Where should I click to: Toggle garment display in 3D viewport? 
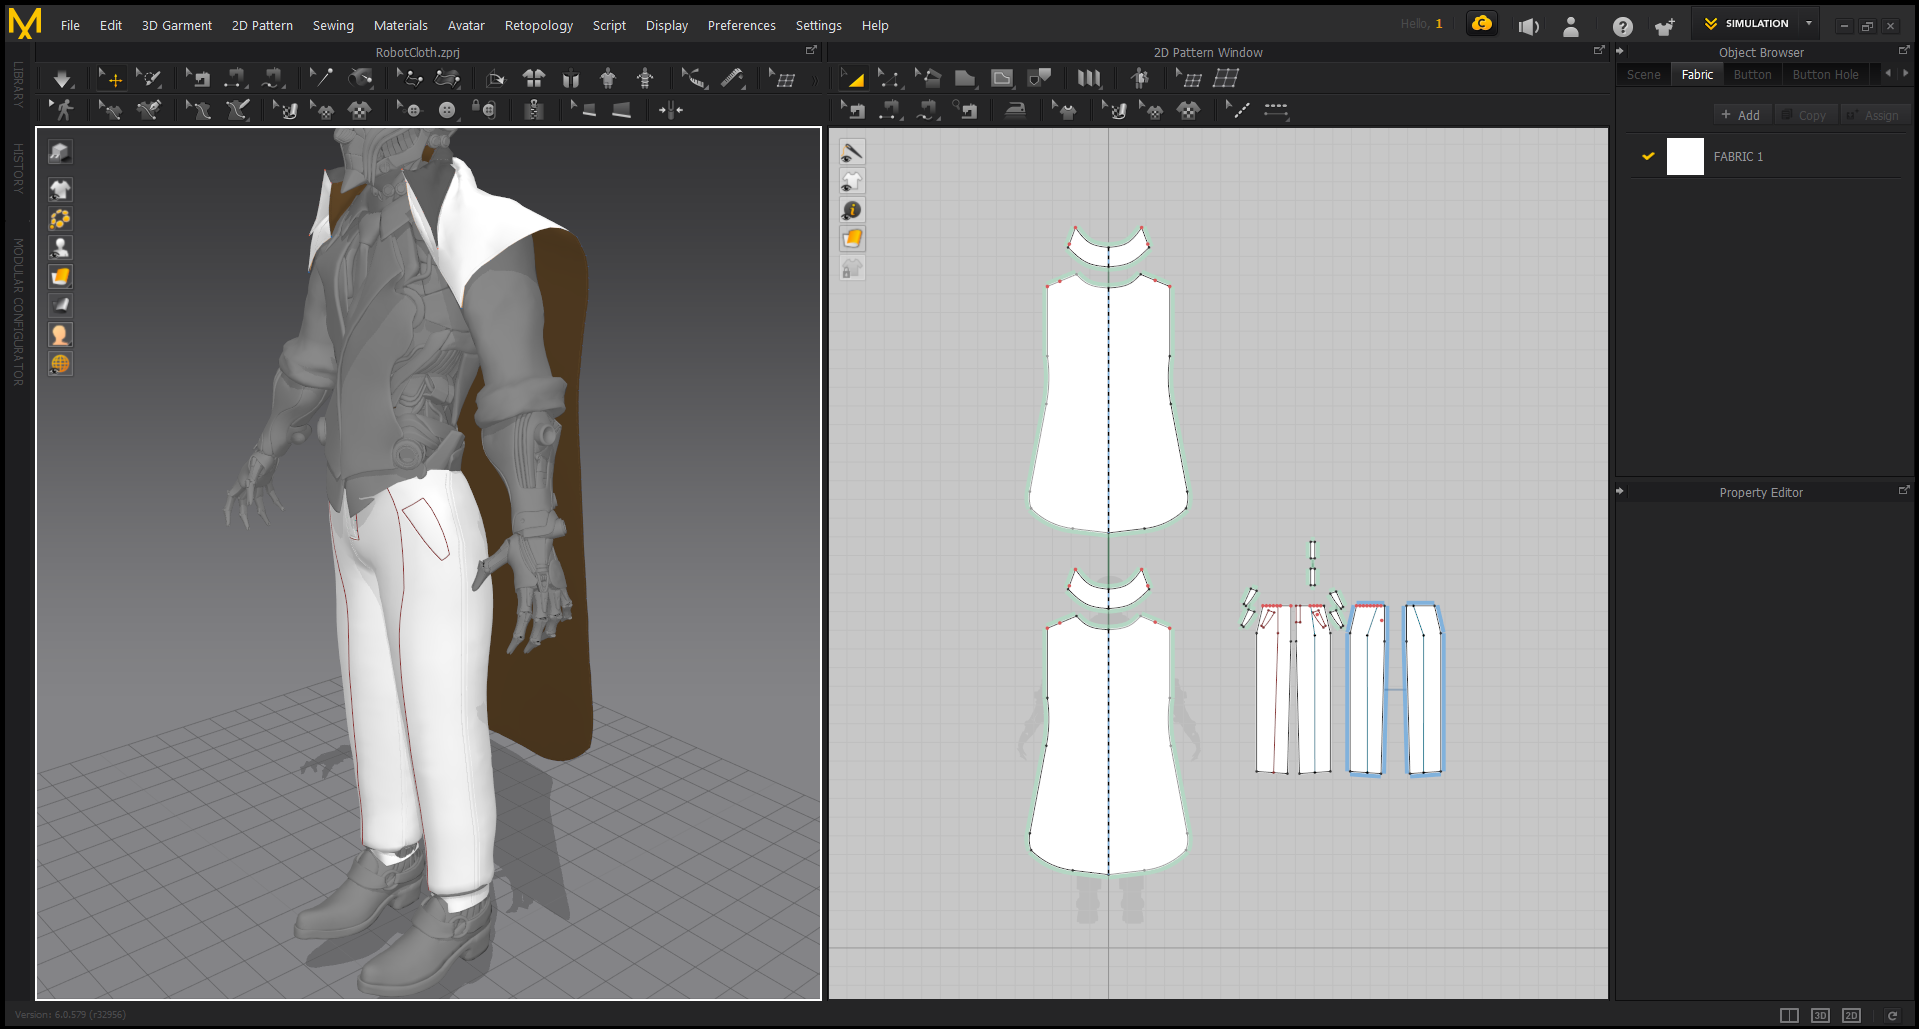tap(60, 190)
